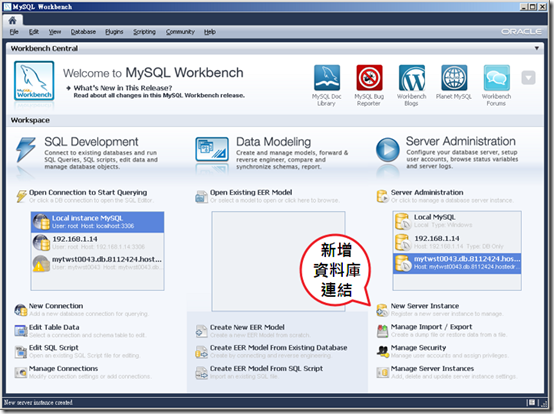Click the Manage Connections icon
554x414 pixels.
click(21, 372)
